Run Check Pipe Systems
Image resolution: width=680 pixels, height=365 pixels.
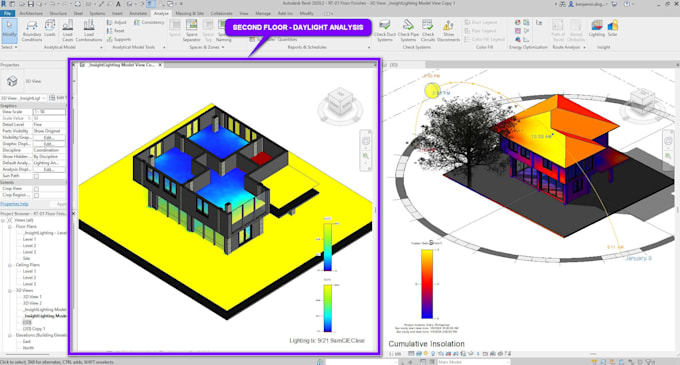(x=408, y=30)
